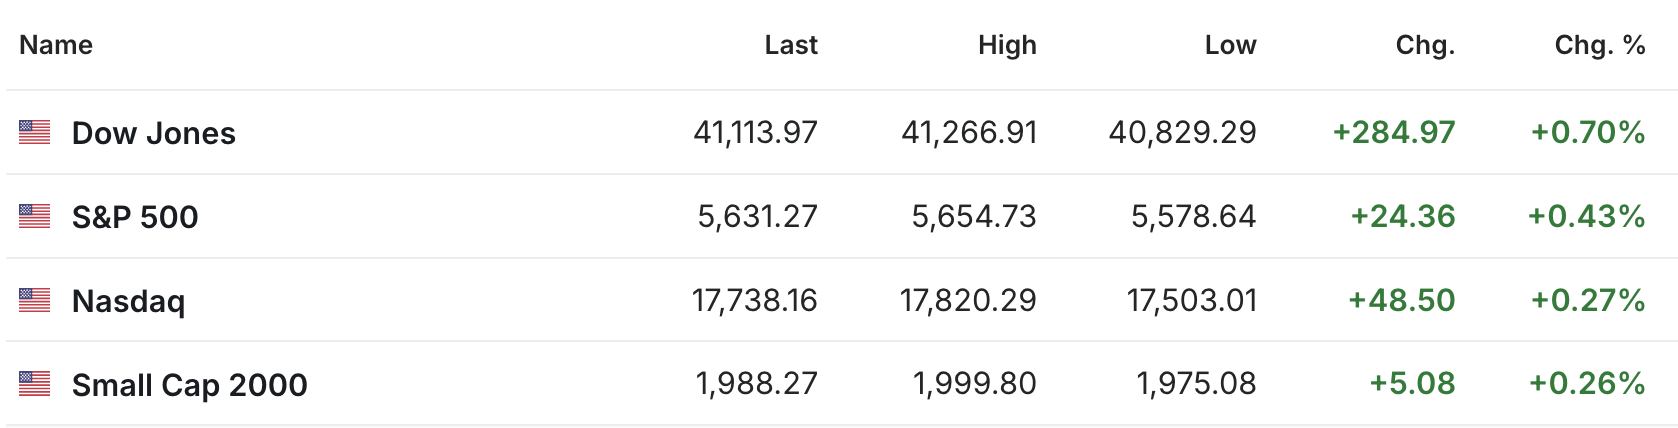Image resolution: width=1678 pixels, height=428 pixels.
Task: Sort table by the High column header
Action: tap(1007, 45)
